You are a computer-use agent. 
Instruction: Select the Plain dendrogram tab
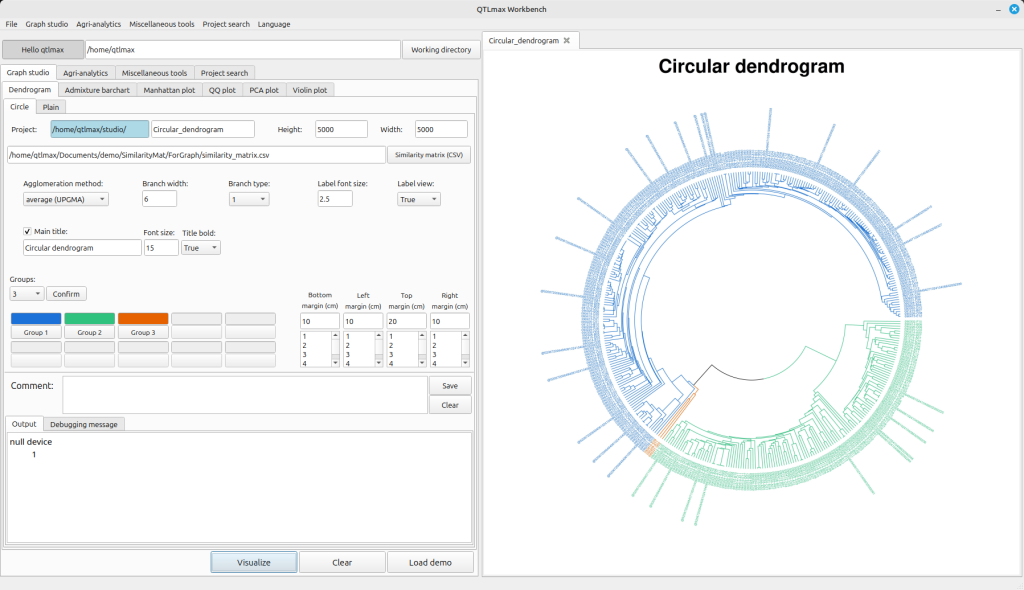tap(51, 106)
